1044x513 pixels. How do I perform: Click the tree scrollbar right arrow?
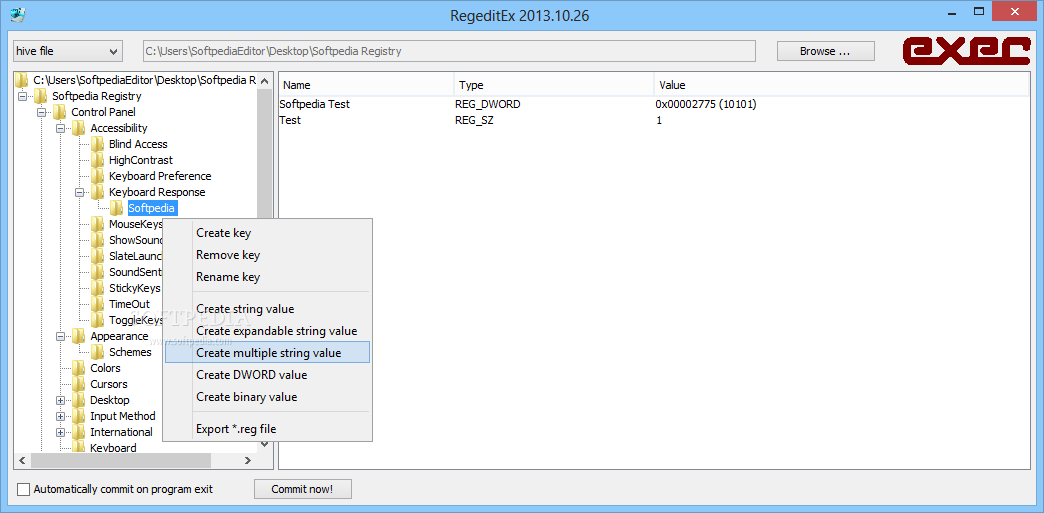click(248, 460)
